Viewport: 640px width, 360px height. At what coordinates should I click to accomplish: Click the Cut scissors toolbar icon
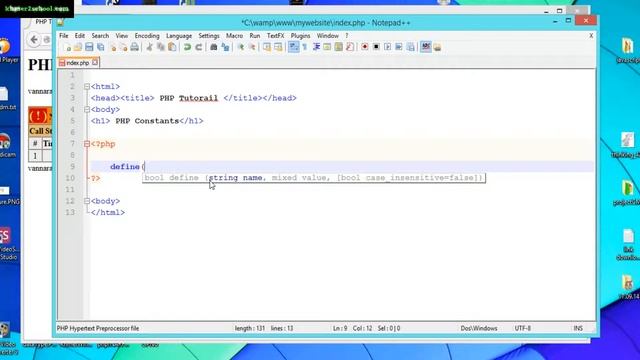point(149,47)
